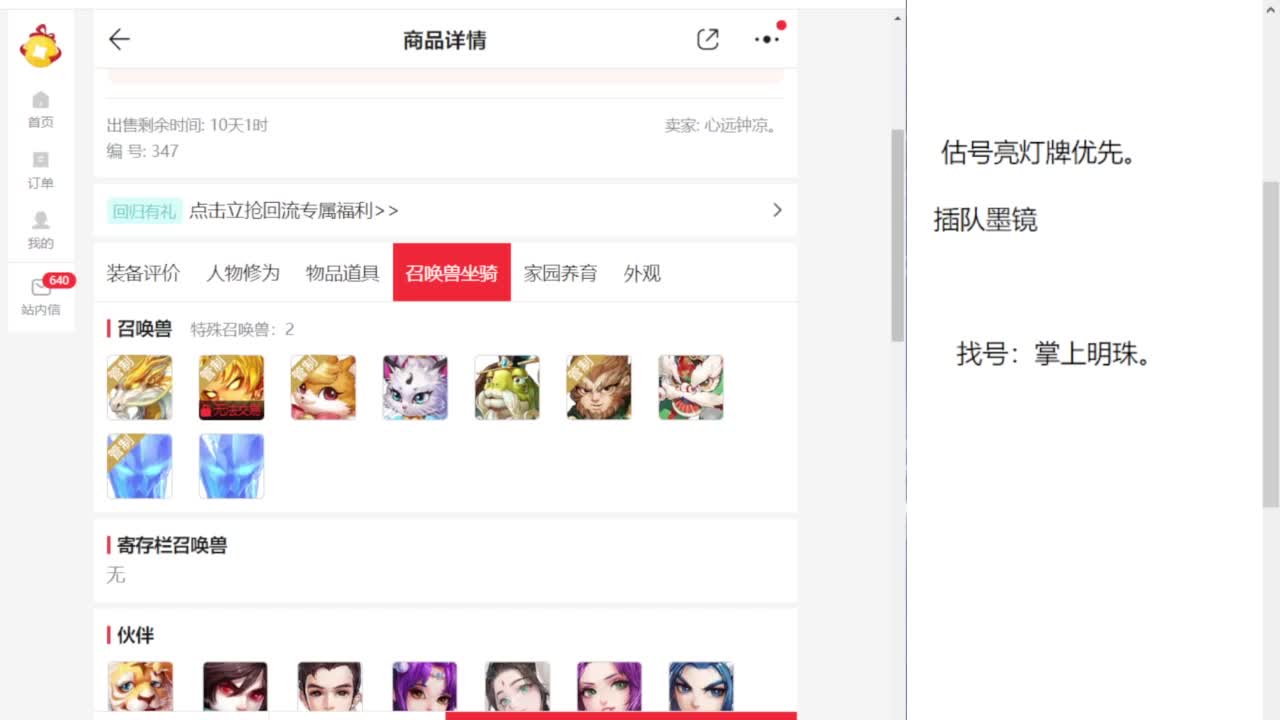View the summoned beast marked 无法交易
The image size is (1280, 720).
[x=232, y=387]
